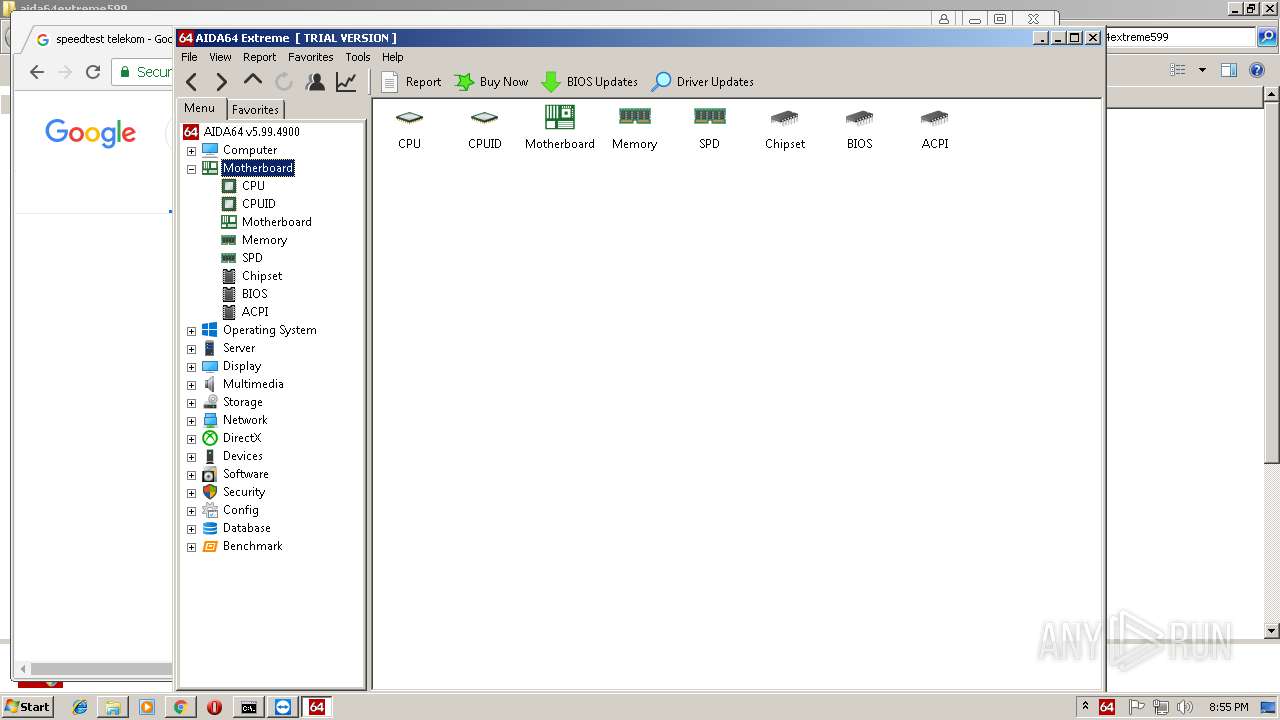Expand the Network tree node
The width and height of the screenshot is (1280, 720).
[191, 420]
